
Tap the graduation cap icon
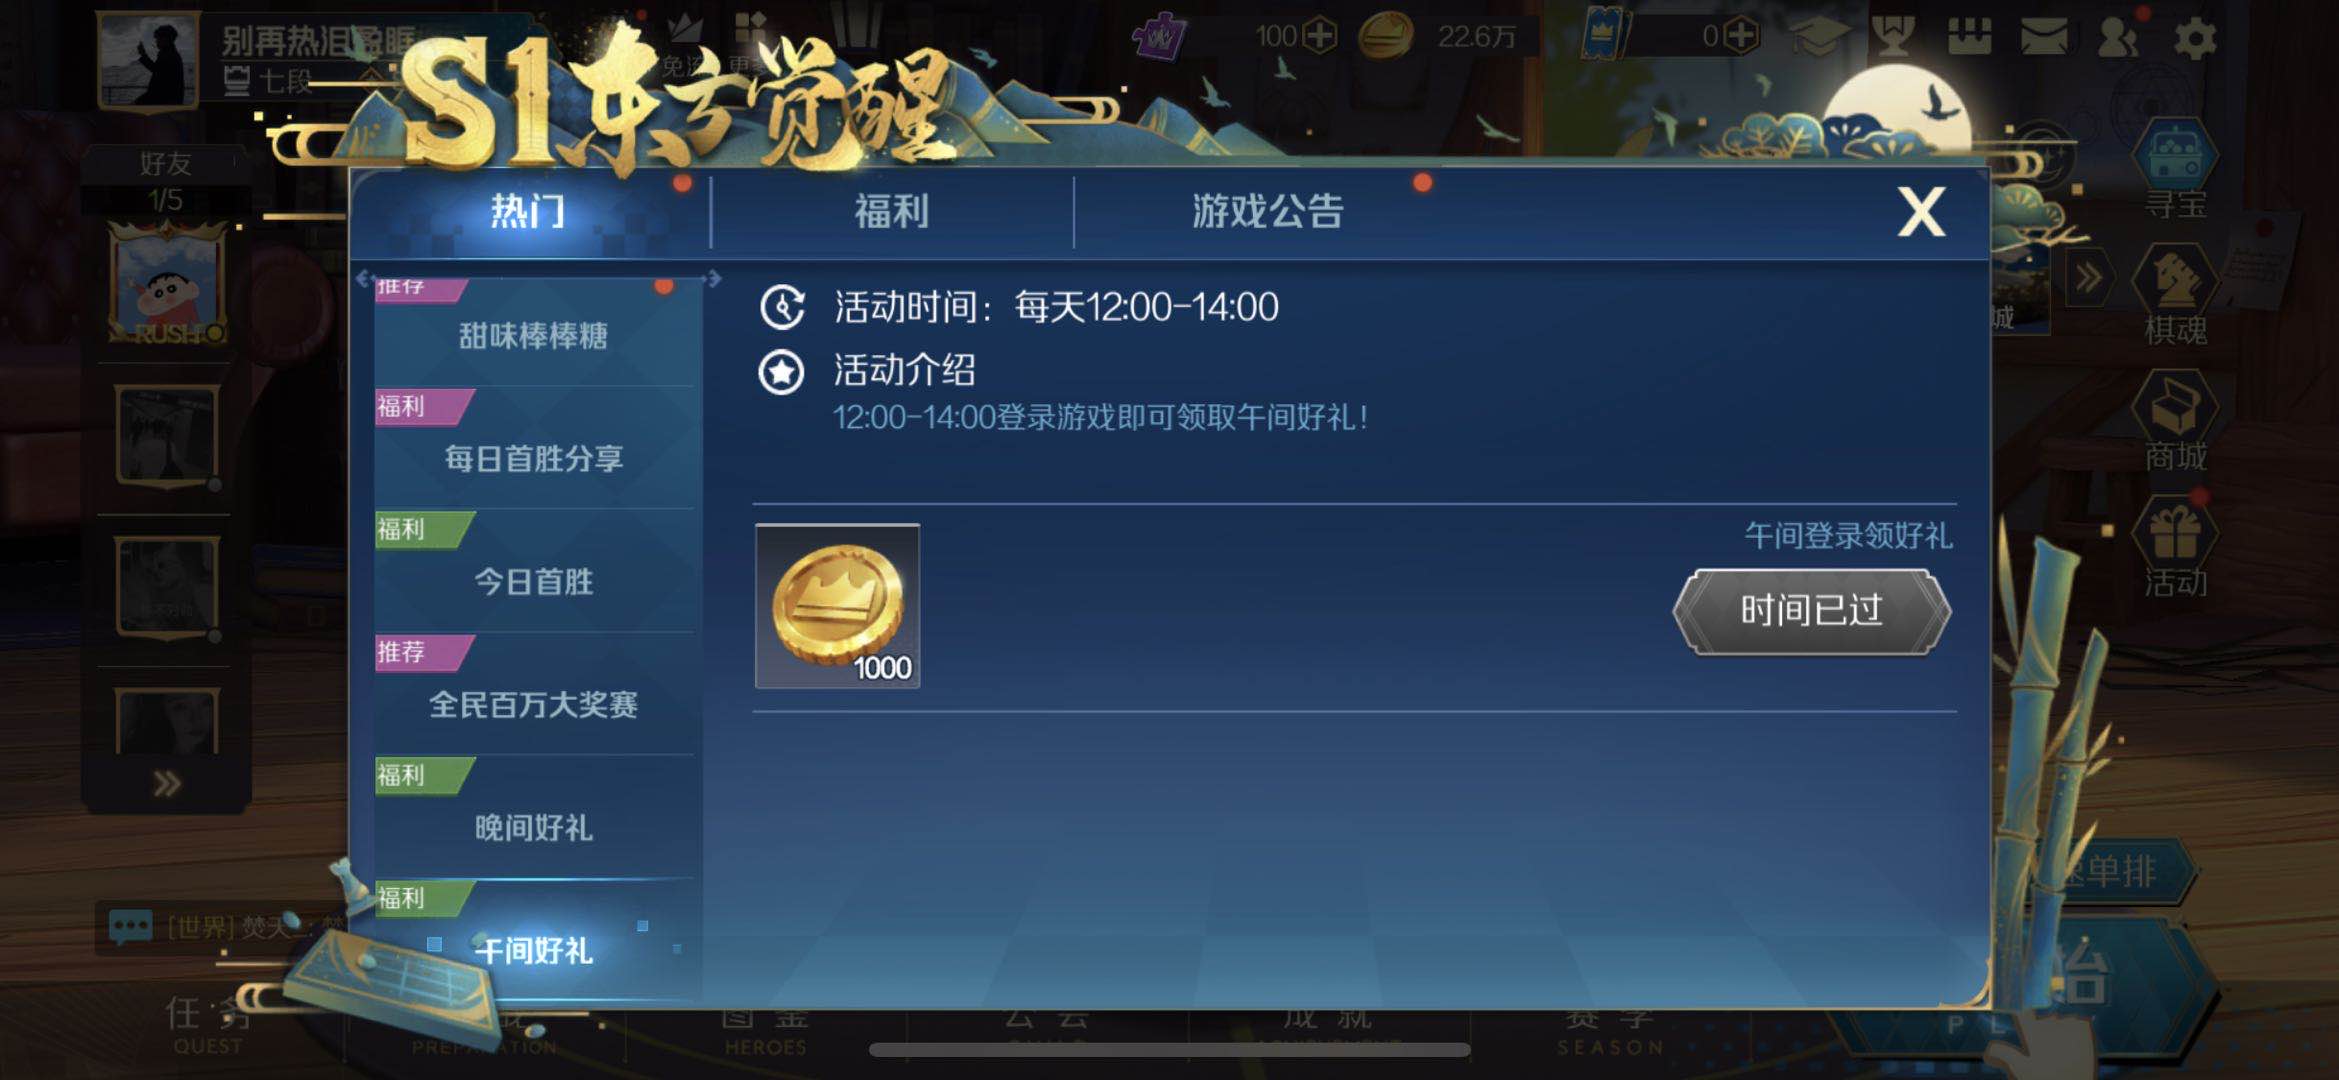pyautogui.click(x=1819, y=38)
